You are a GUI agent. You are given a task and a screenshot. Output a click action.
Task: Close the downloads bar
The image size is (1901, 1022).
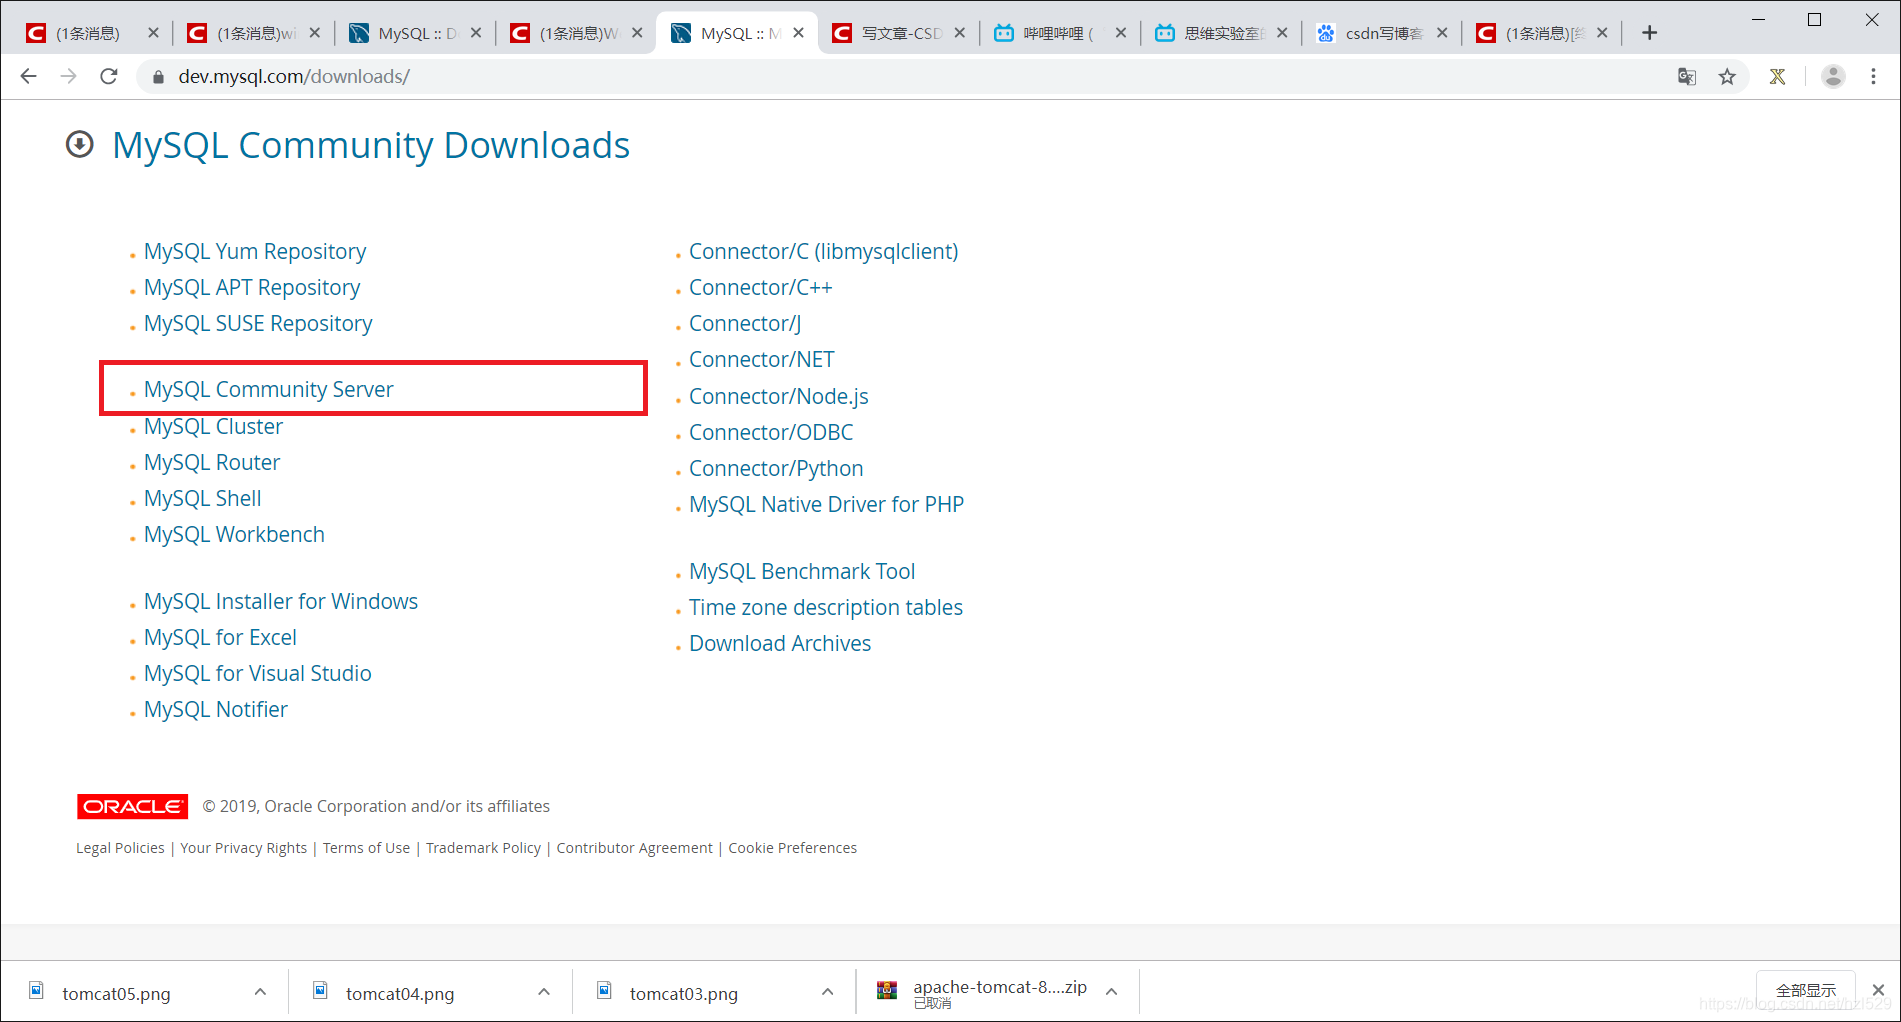coord(1878,990)
